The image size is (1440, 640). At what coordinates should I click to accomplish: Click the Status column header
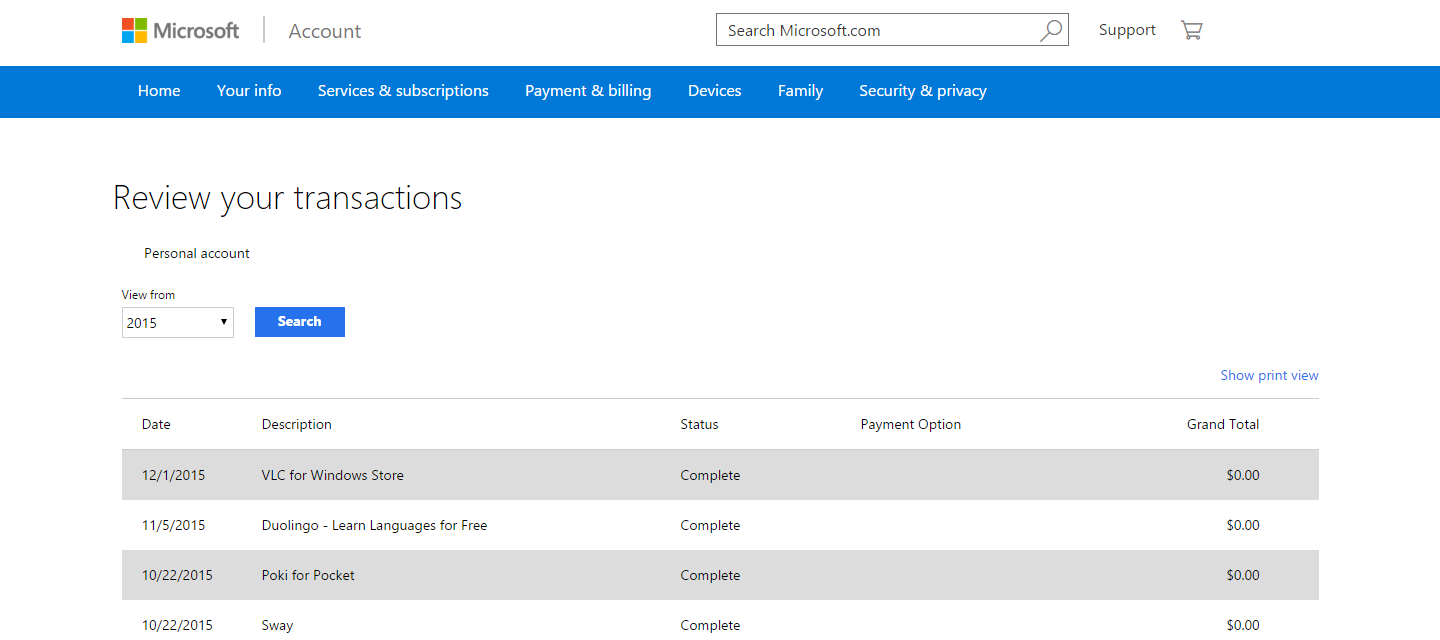(x=699, y=424)
